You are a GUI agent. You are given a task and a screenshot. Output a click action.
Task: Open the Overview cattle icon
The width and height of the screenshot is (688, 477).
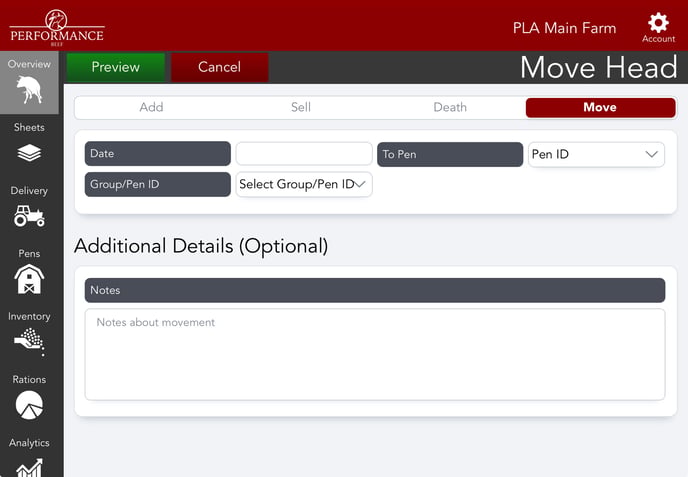30,90
